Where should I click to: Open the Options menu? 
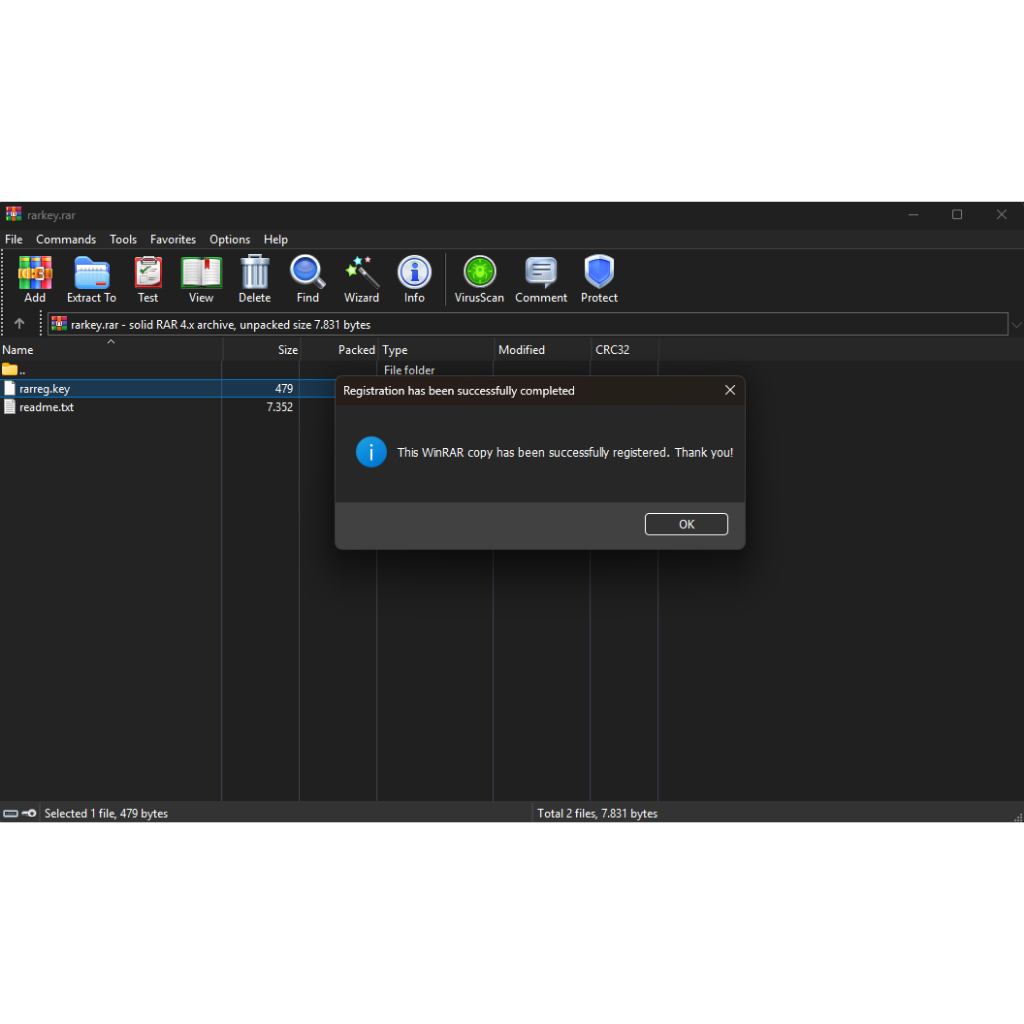[230, 240]
